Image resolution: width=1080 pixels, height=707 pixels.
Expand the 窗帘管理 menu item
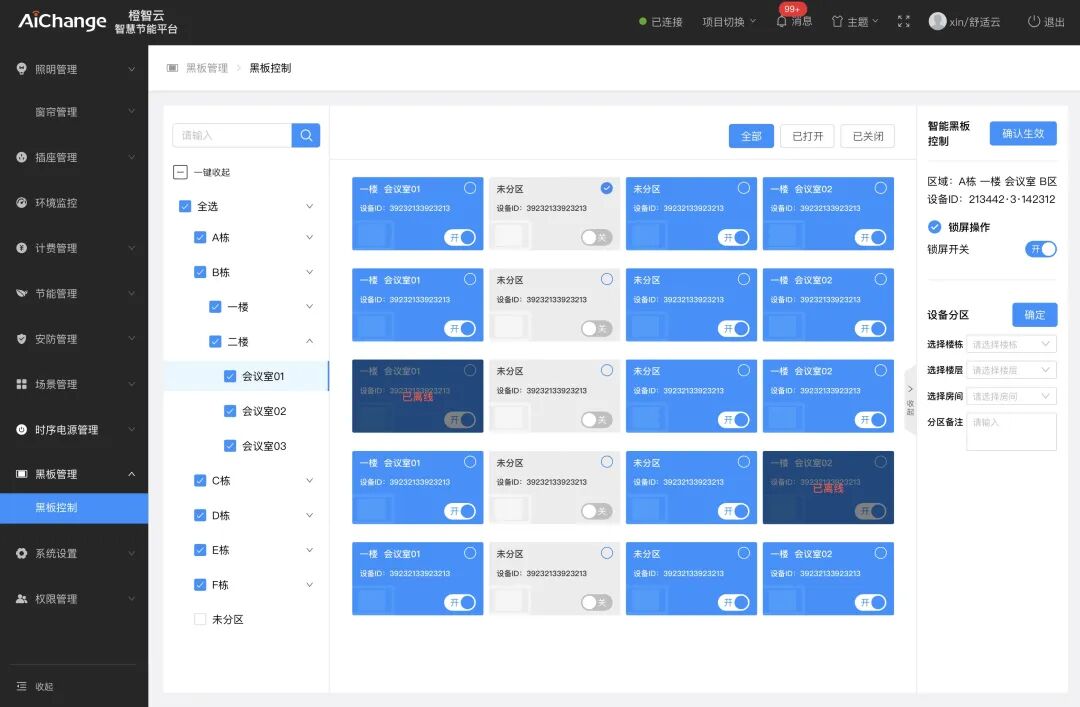point(74,112)
